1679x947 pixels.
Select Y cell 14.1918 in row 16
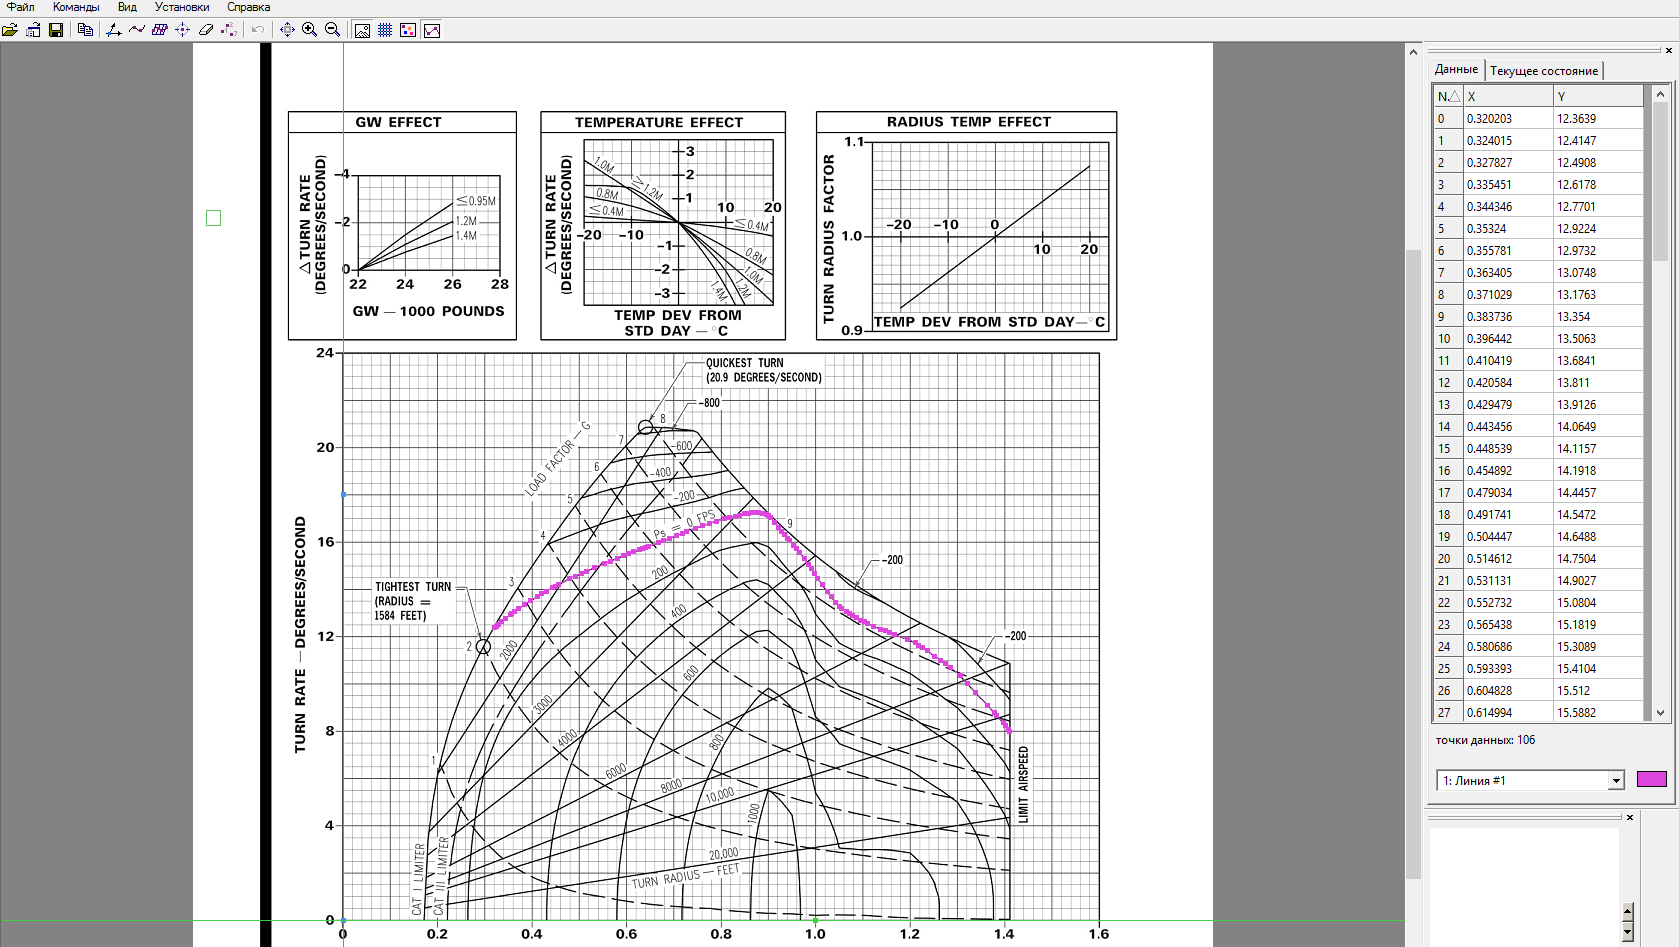1598,470
